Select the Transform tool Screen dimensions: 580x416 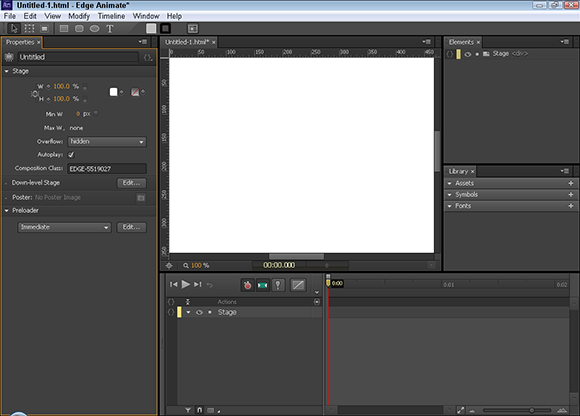(29, 28)
